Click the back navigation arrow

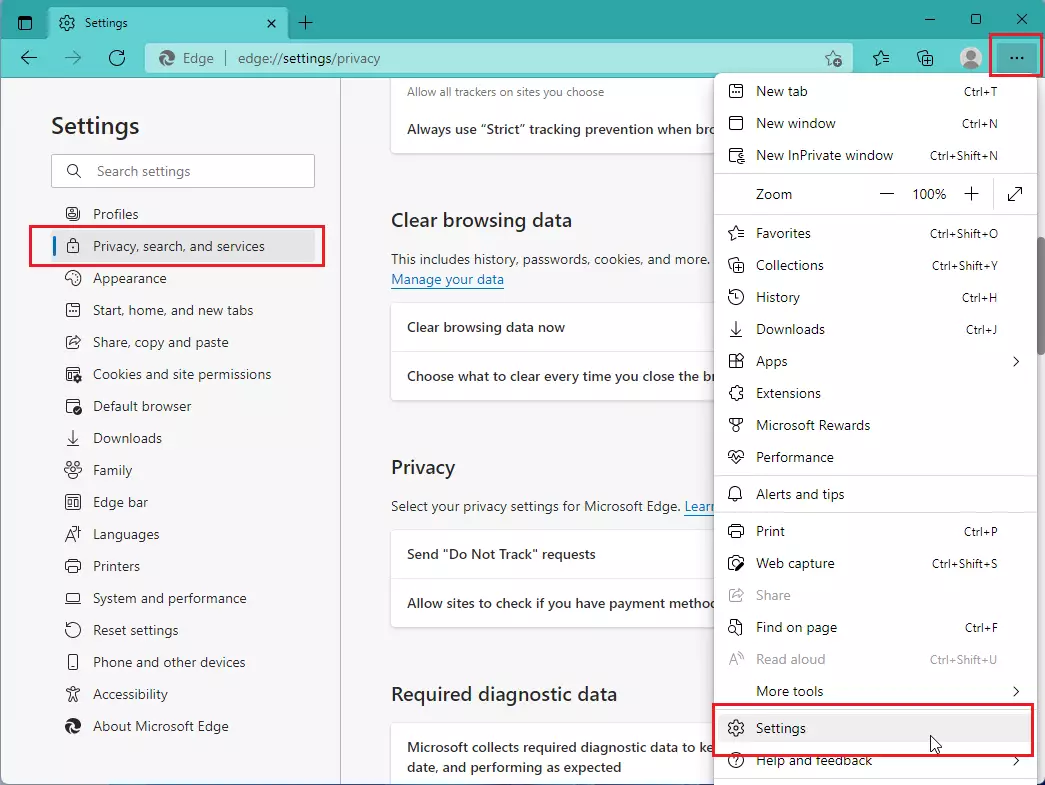(x=29, y=58)
